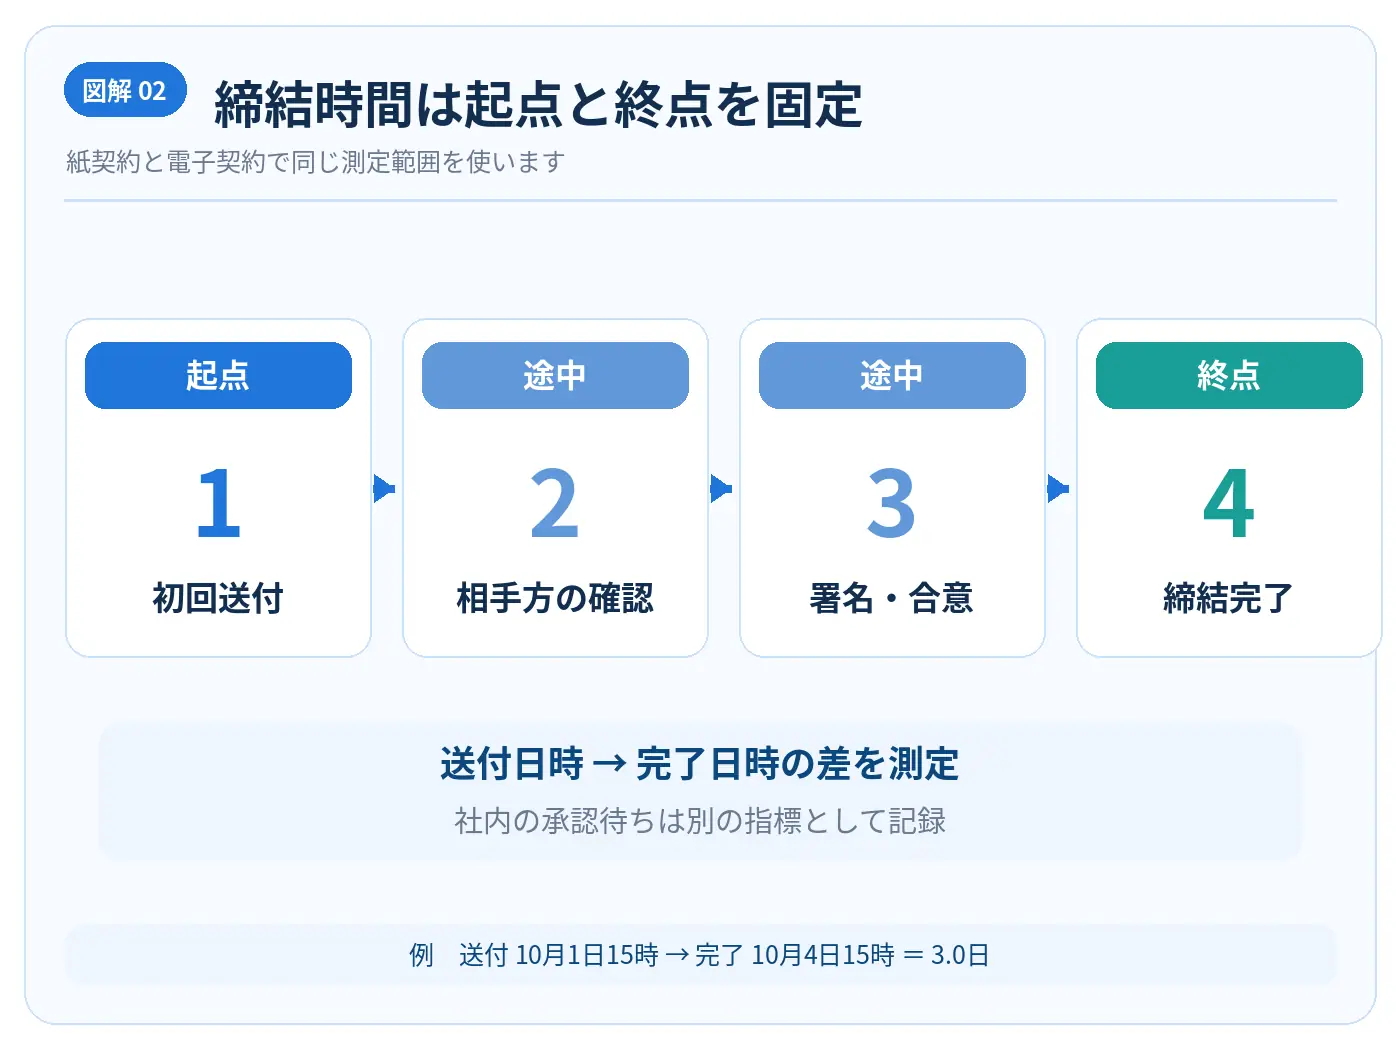Viewport: 1400px width, 1050px height.
Task: Click the note 社内の承認待ちは別の指標として記録
Action: [700, 821]
